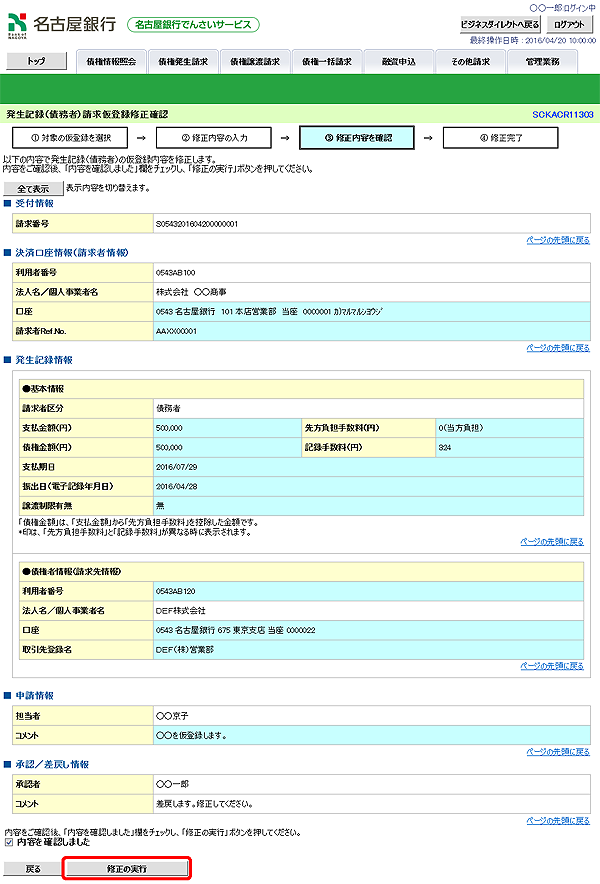
Task: Click creditor user number 0543AB120
Action: point(175,591)
